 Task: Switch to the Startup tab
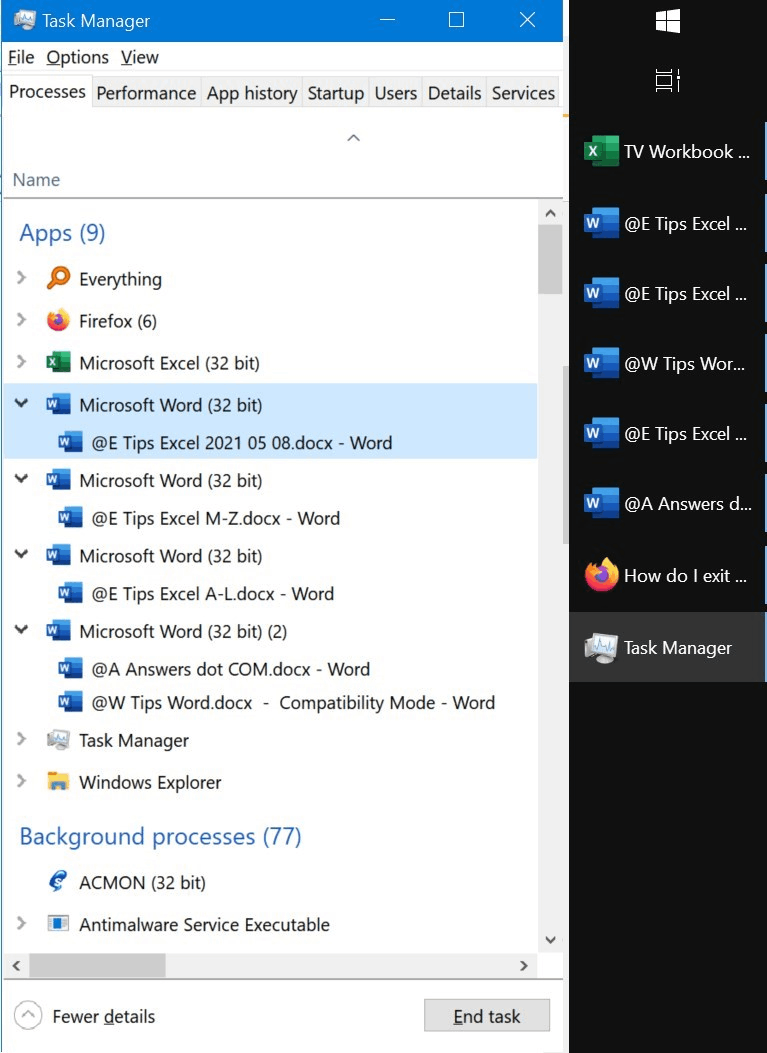pyautogui.click(x=335, y=93)
